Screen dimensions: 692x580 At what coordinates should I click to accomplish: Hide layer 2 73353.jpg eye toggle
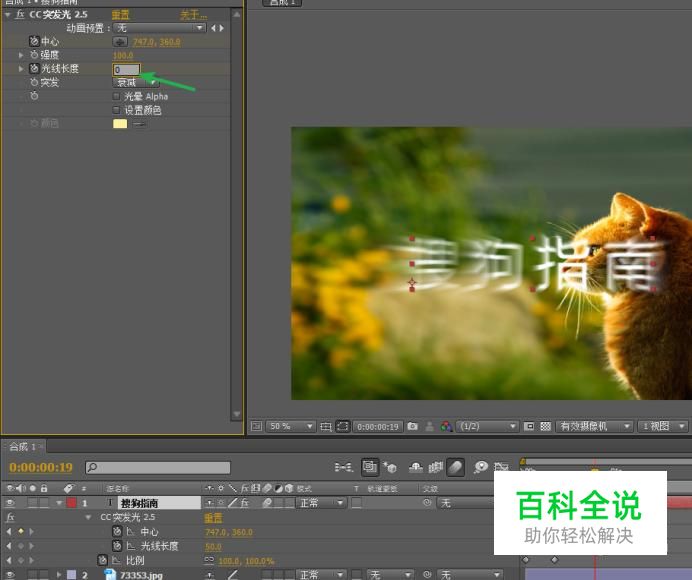(x=10, y=574)
